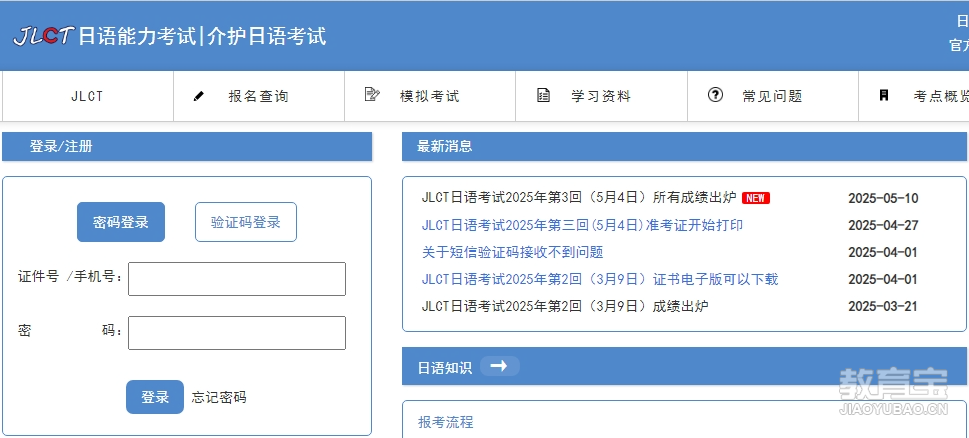Click the 密码 input field
This screenshot has width=969, height=438.
pos(237,333)
